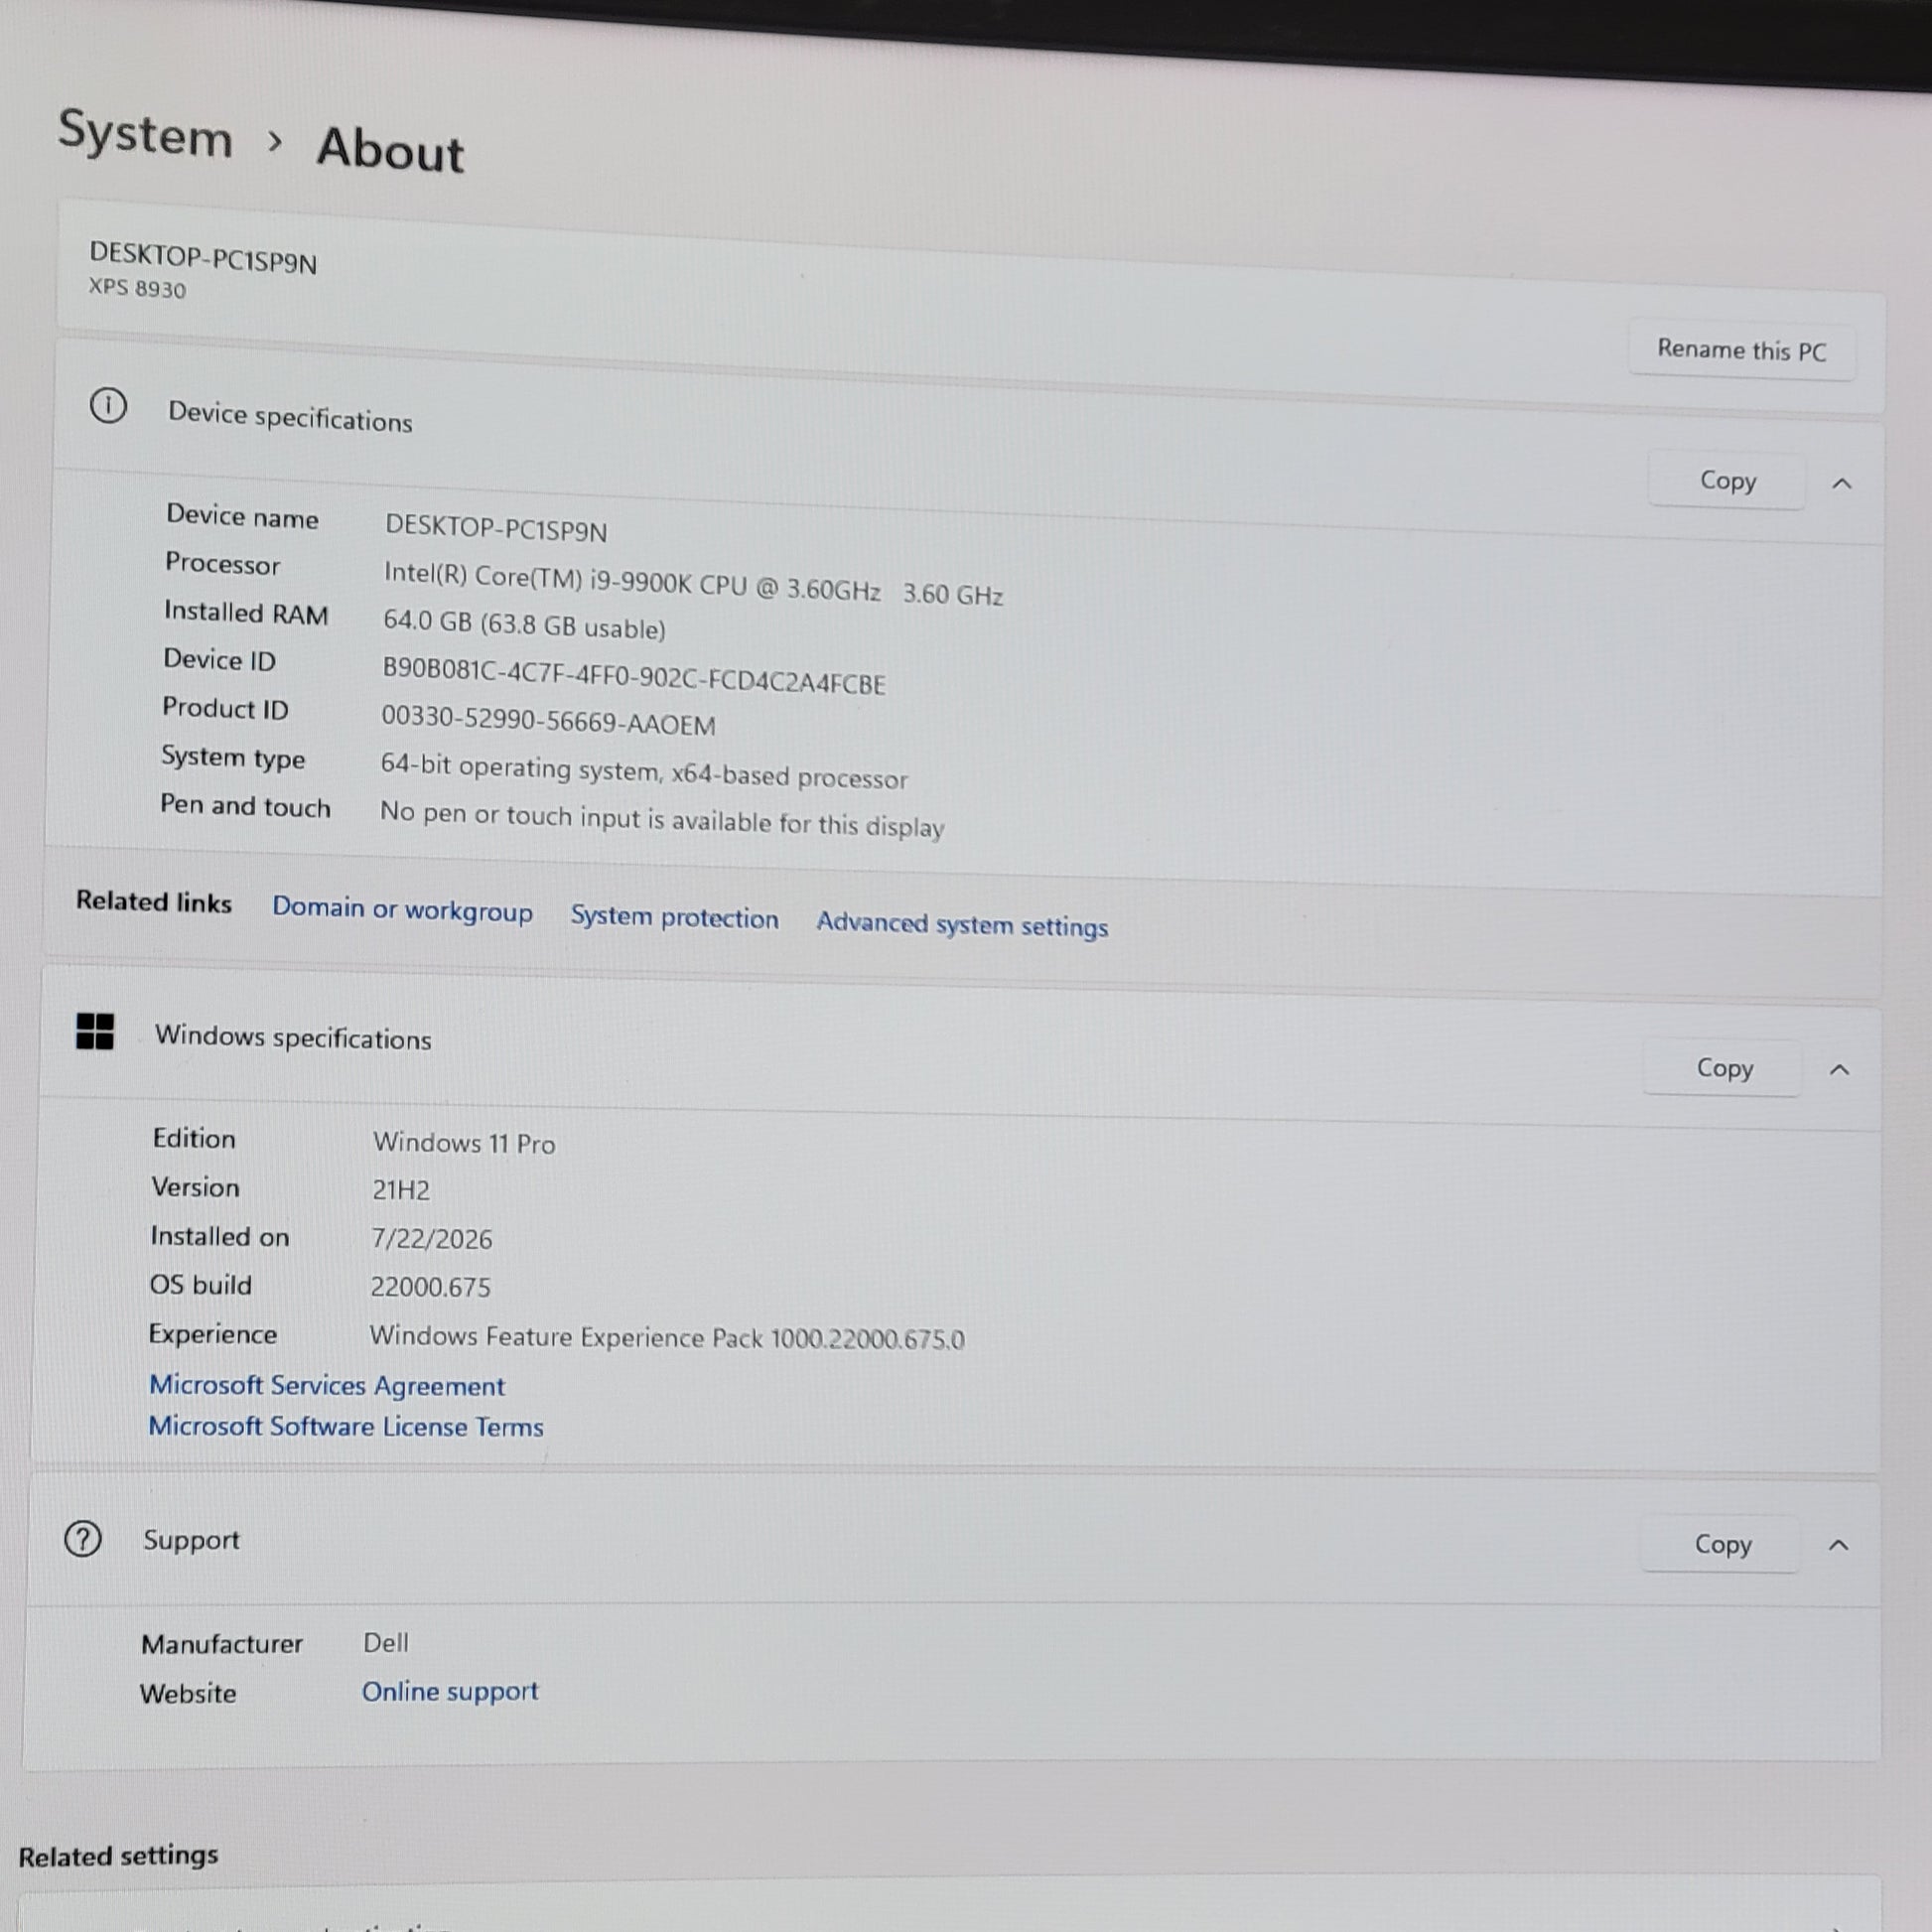Click the Device specifications info icon

[x=108, y=406]
